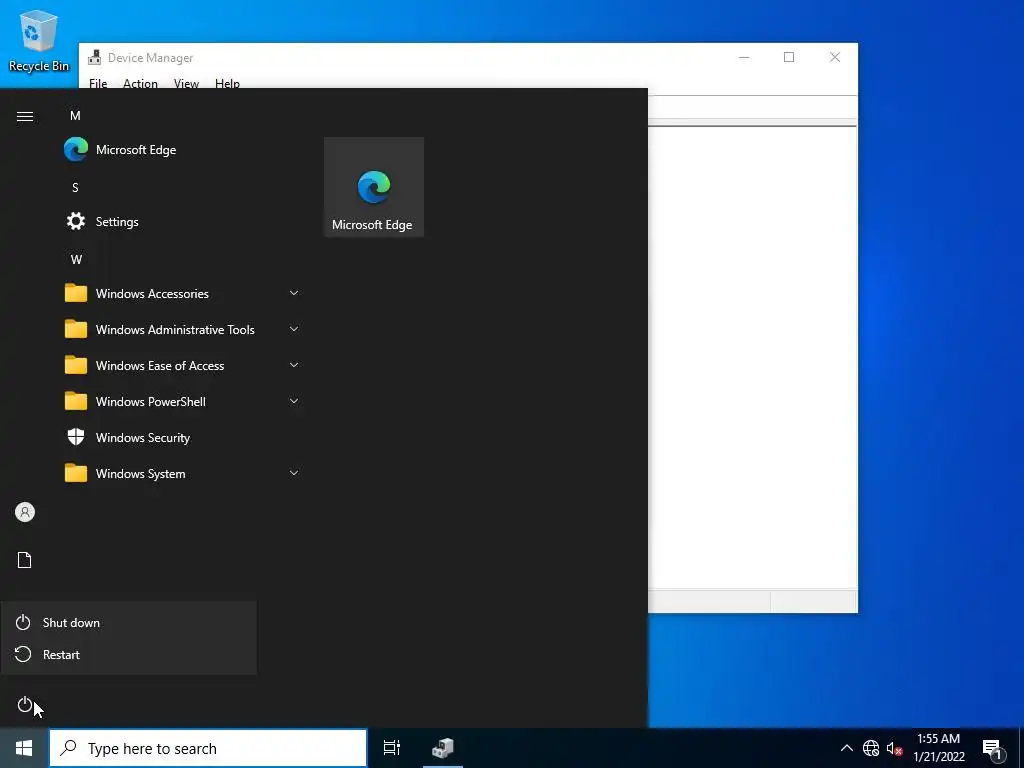
Task: Choose Restart from power menu
Action: (129, 654)
